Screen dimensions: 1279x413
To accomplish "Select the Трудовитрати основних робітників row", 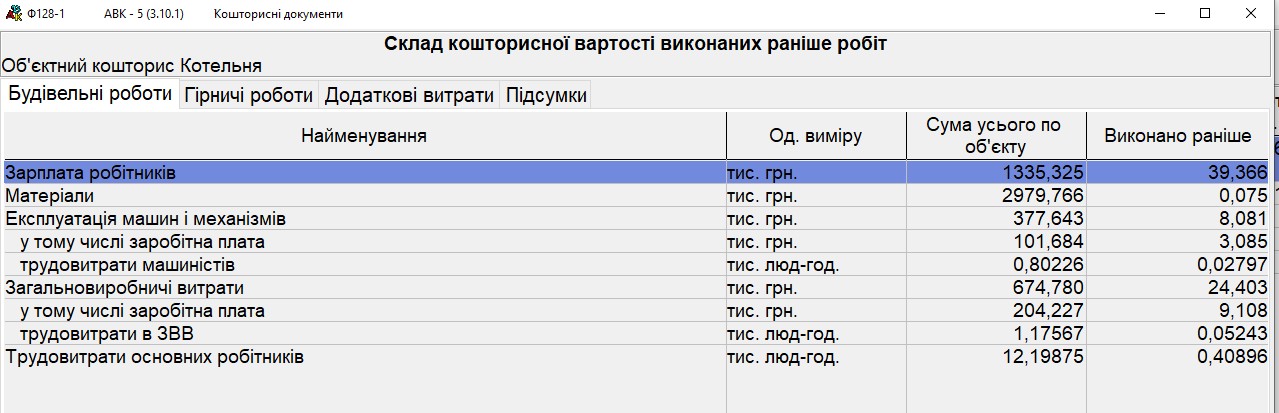I will coord(636,357).
